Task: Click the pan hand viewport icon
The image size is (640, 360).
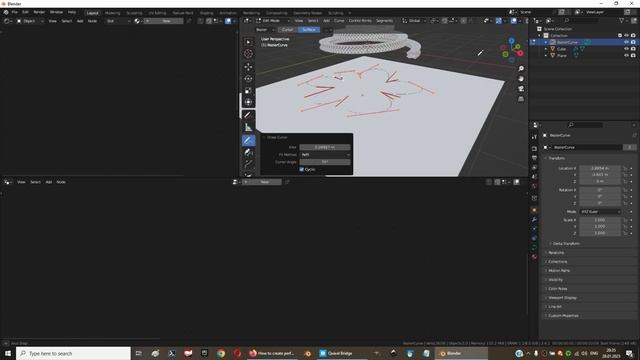Action: click(521, 79)
